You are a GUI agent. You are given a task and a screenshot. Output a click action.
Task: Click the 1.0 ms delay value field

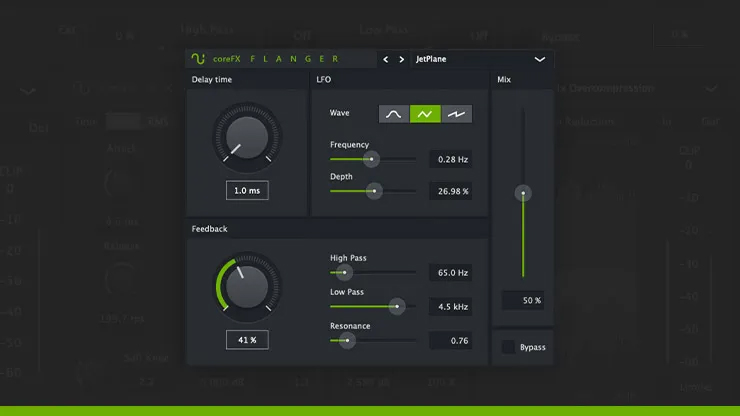pyautogui.click(x=247, y=190)
